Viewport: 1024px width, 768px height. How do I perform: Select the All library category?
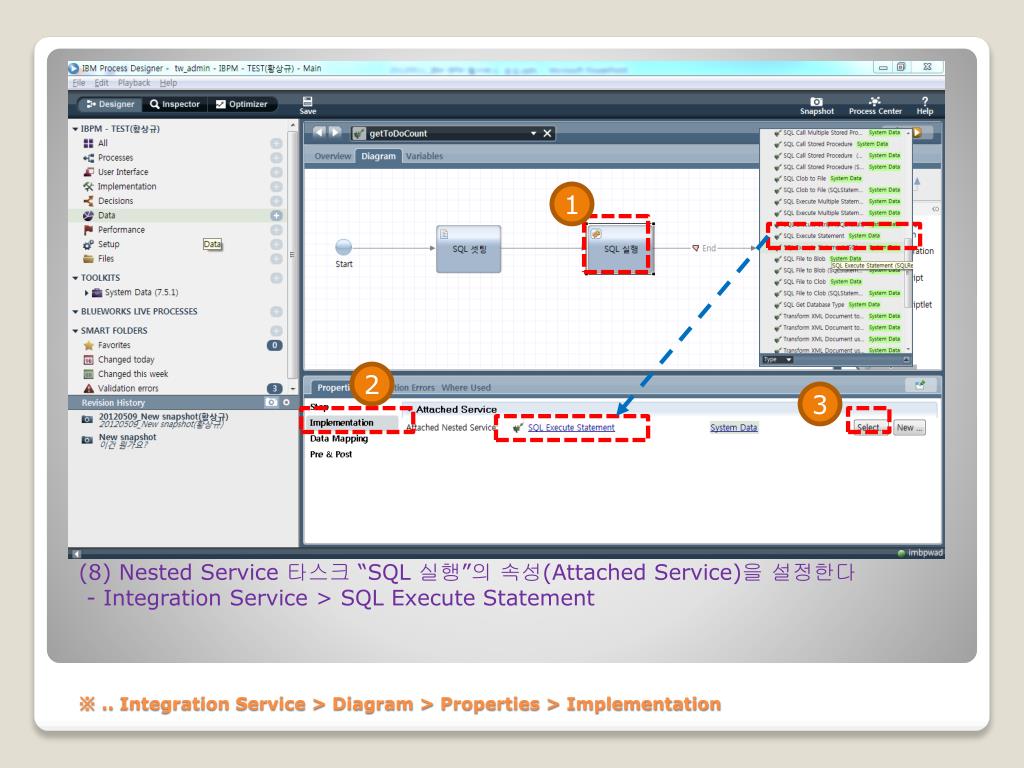[96, 143]
